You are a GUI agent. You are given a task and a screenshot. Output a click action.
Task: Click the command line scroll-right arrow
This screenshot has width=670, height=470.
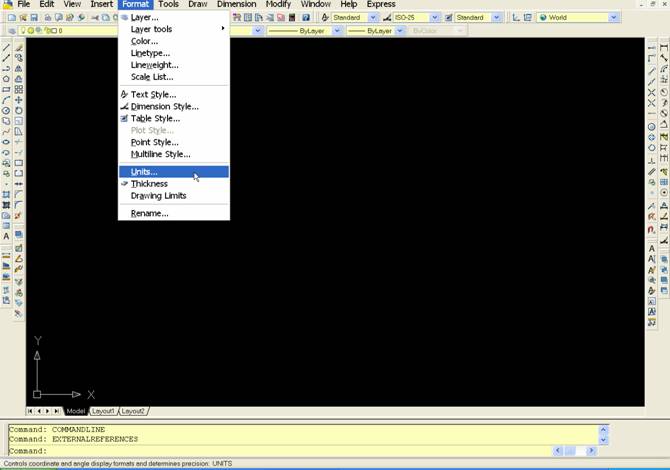(591, 450)
